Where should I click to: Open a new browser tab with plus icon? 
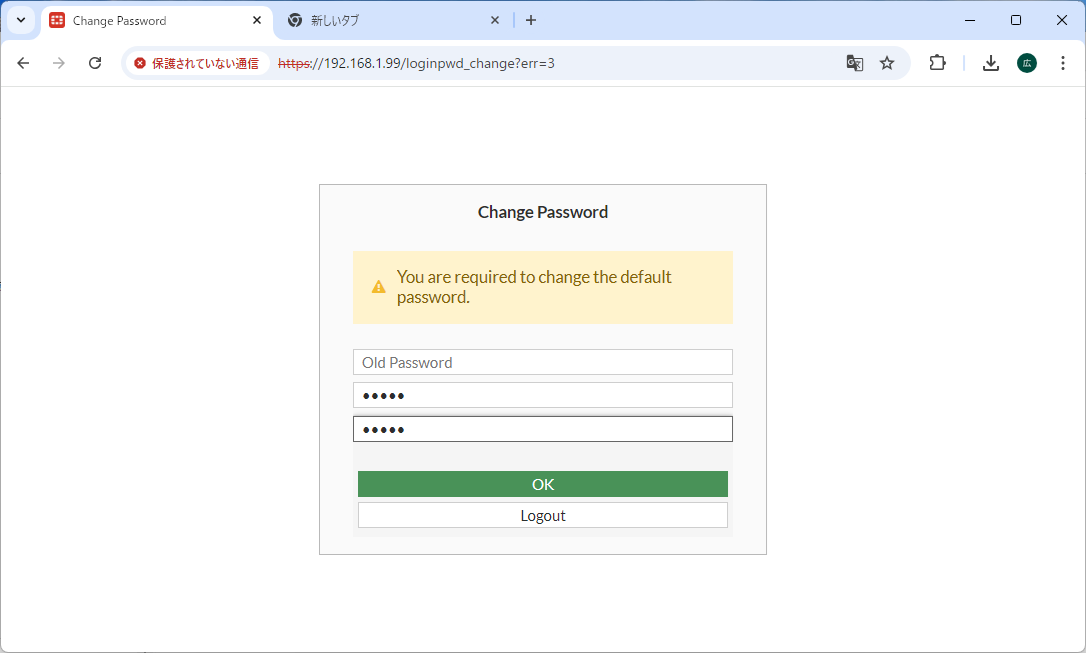point(531,21)
